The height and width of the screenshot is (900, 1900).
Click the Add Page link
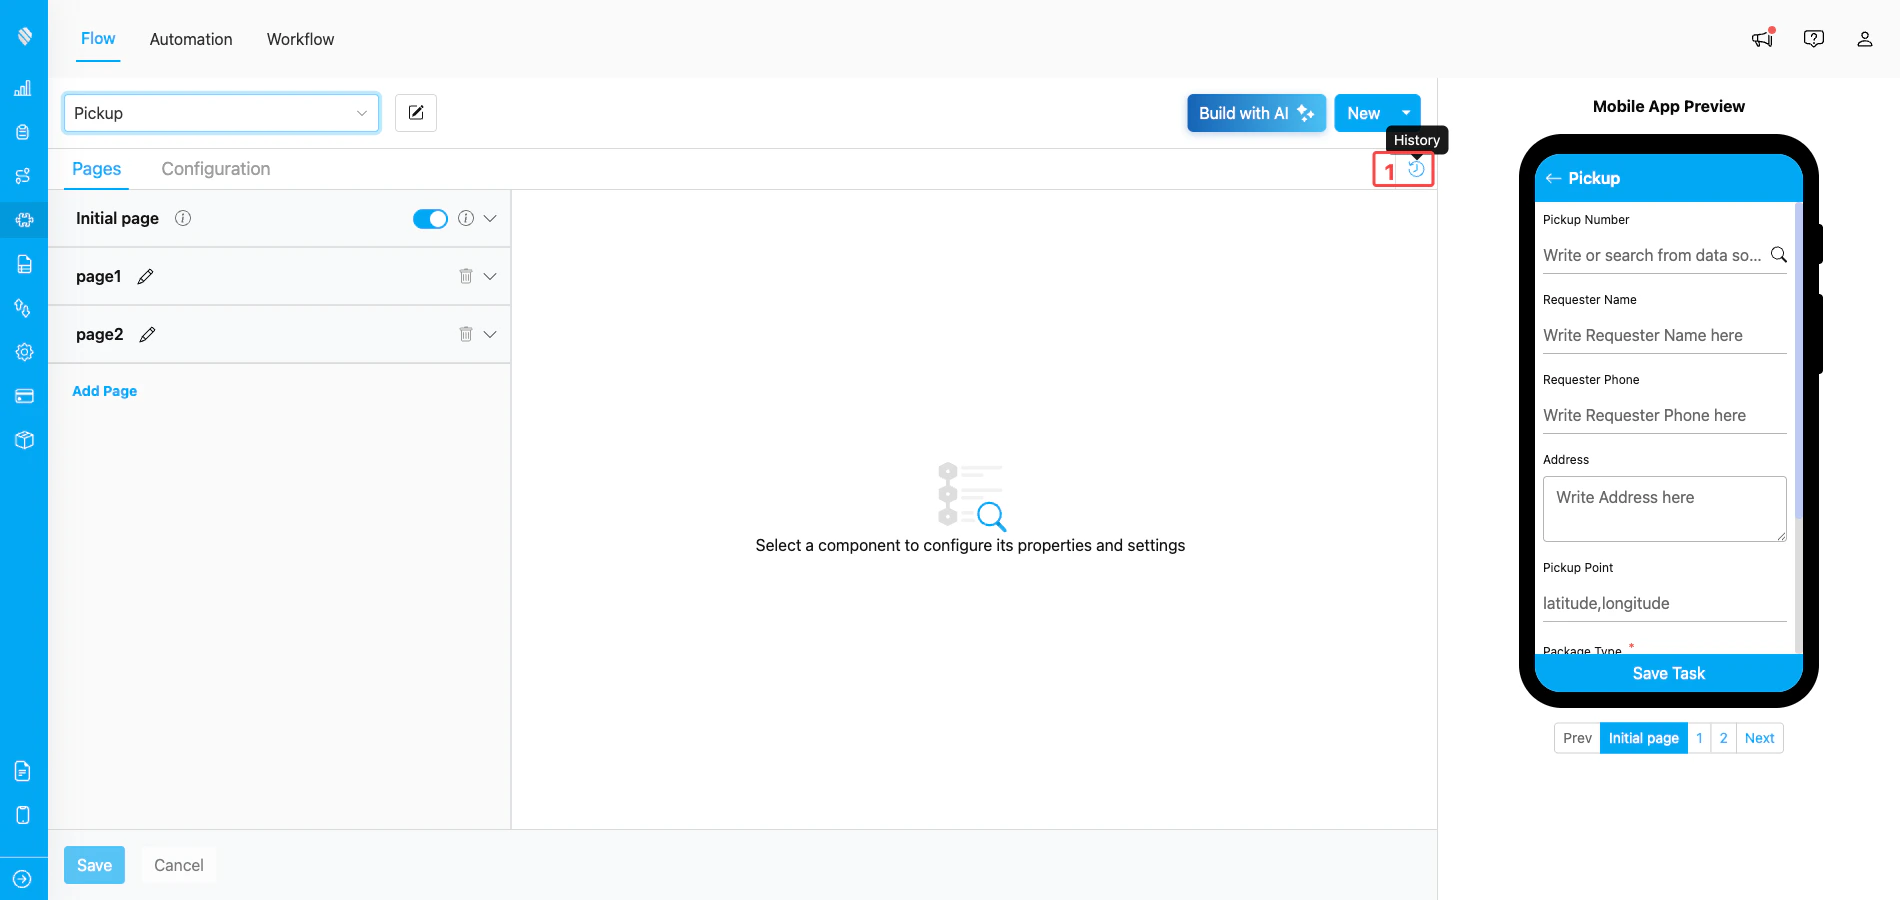104,391
